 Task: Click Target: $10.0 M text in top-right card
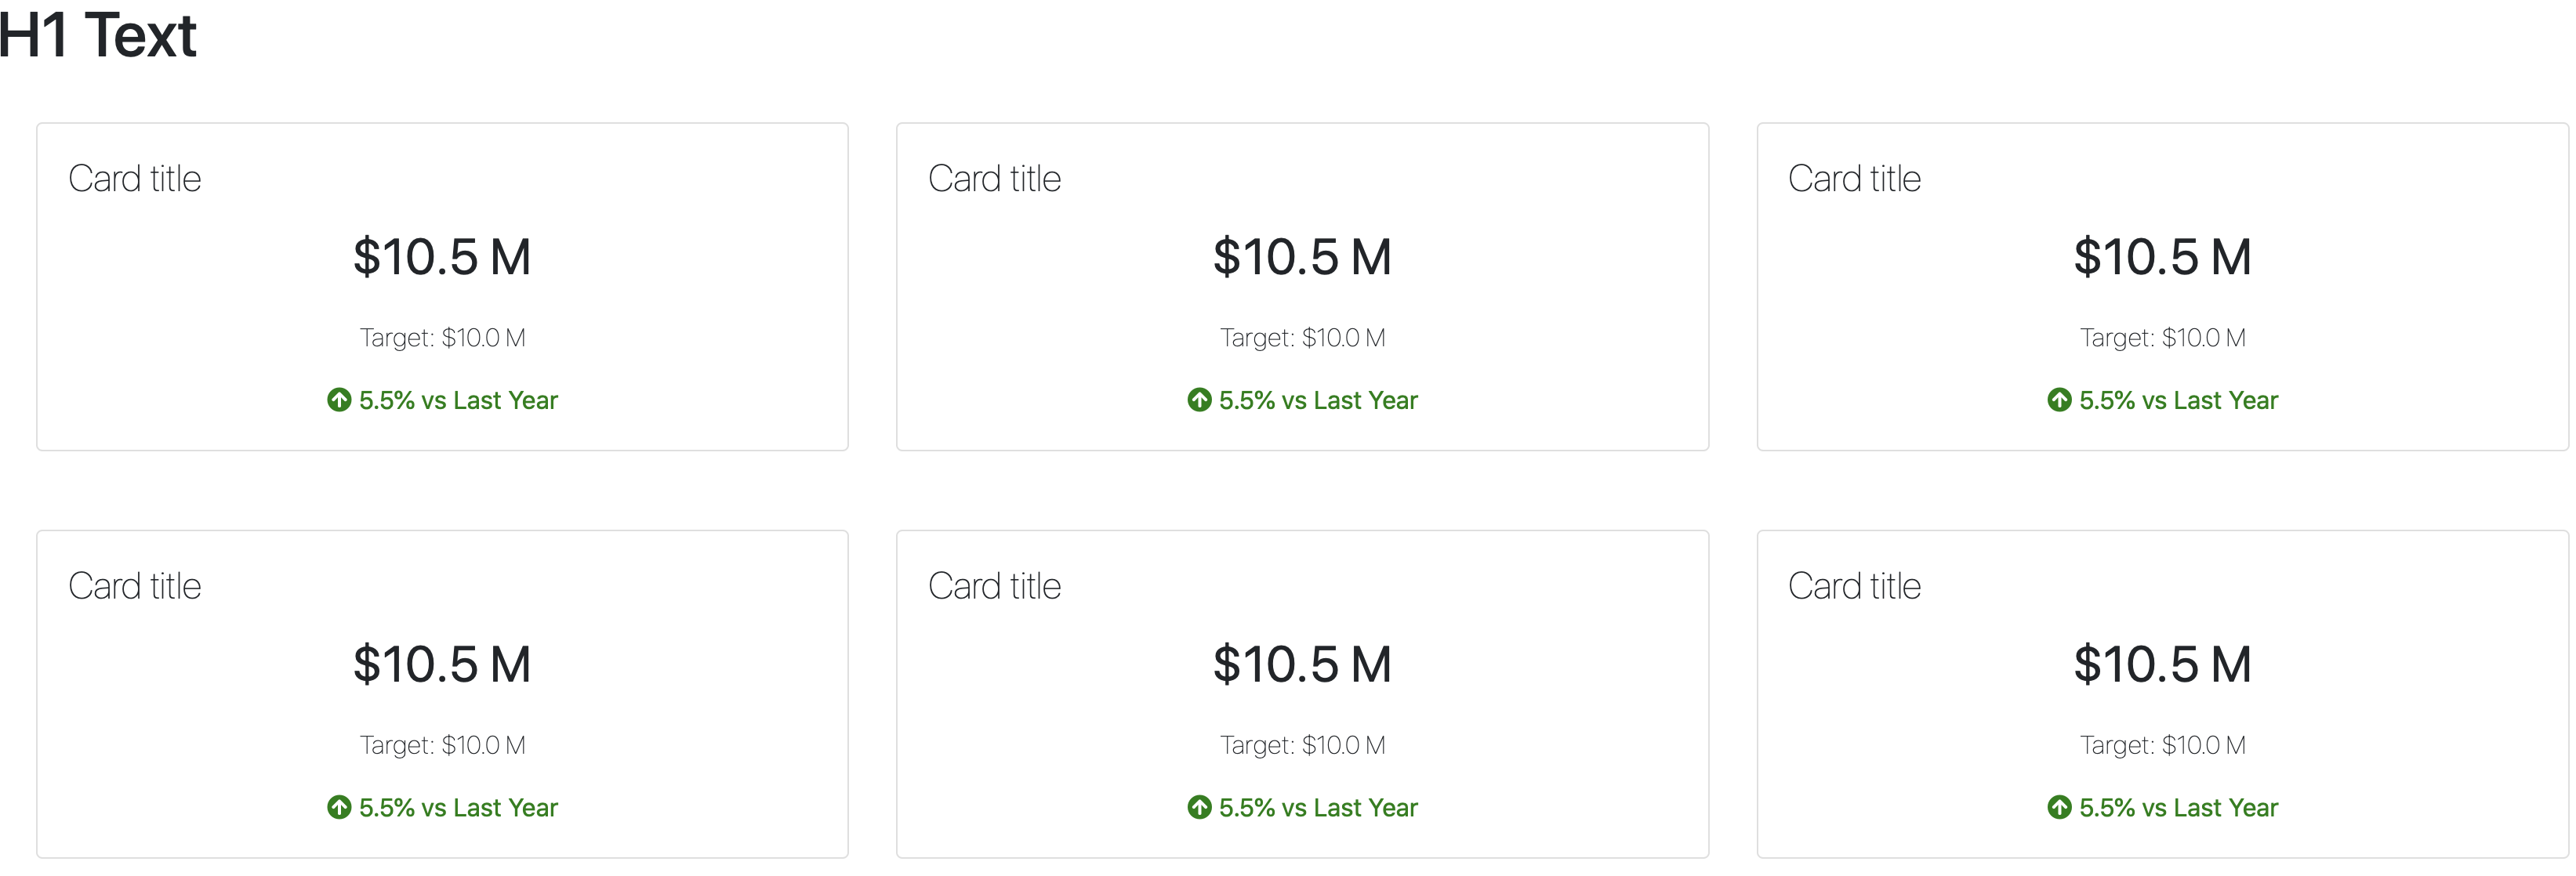point(2163,338)
